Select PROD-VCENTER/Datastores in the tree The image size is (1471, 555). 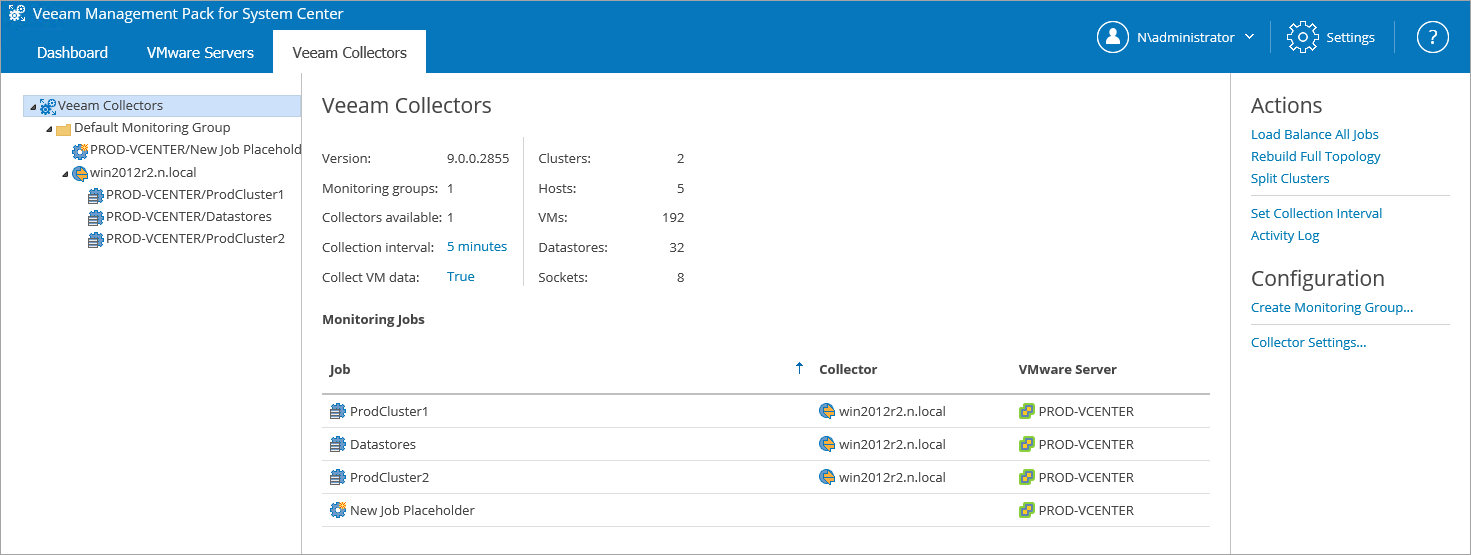188,216
